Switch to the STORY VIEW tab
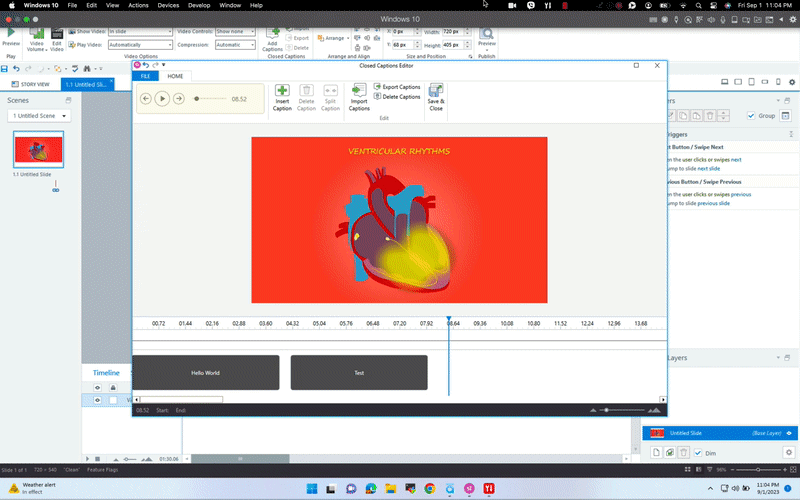Viewport: 800px width, 500px height. 29,84
